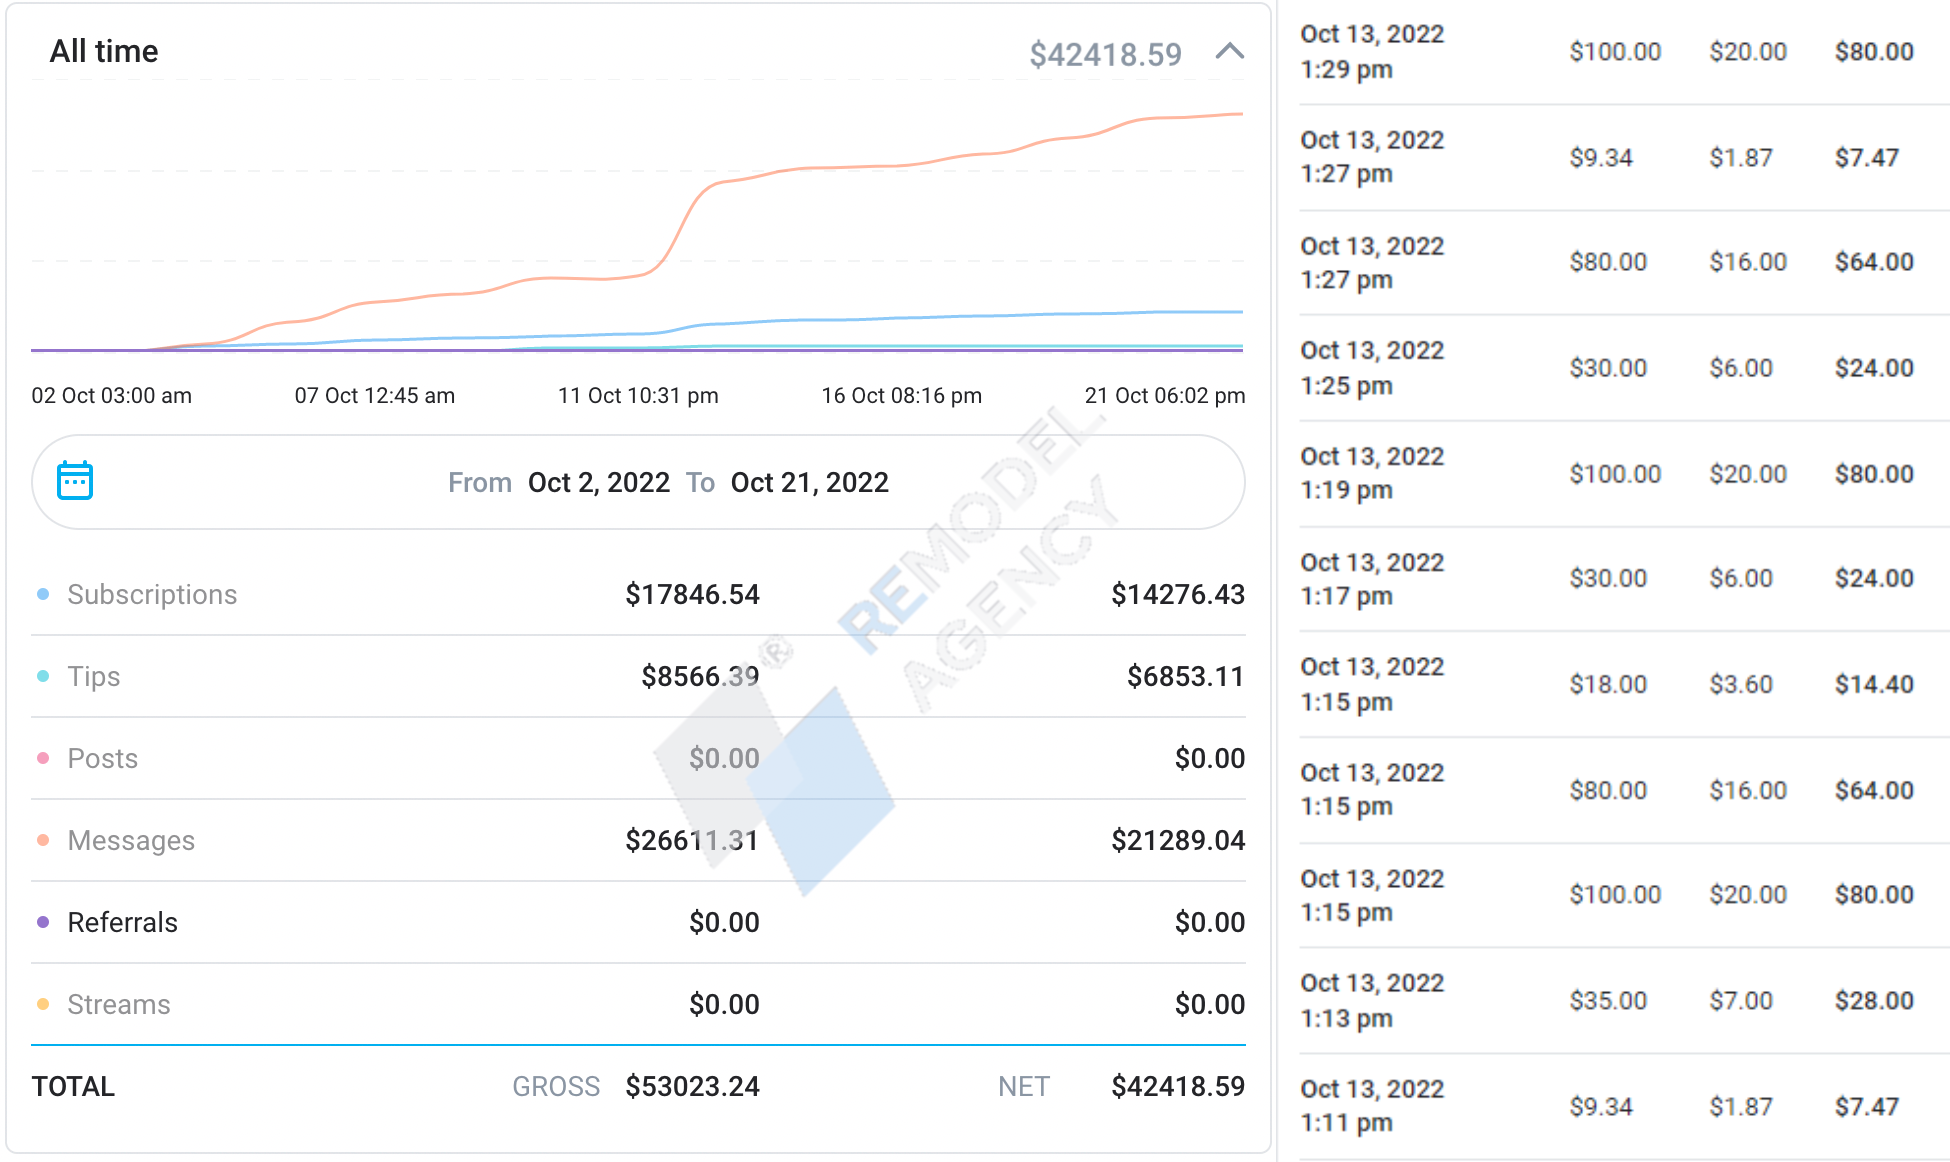
Task: Toggle the Streams series dot
Action: pos(43,1005)
